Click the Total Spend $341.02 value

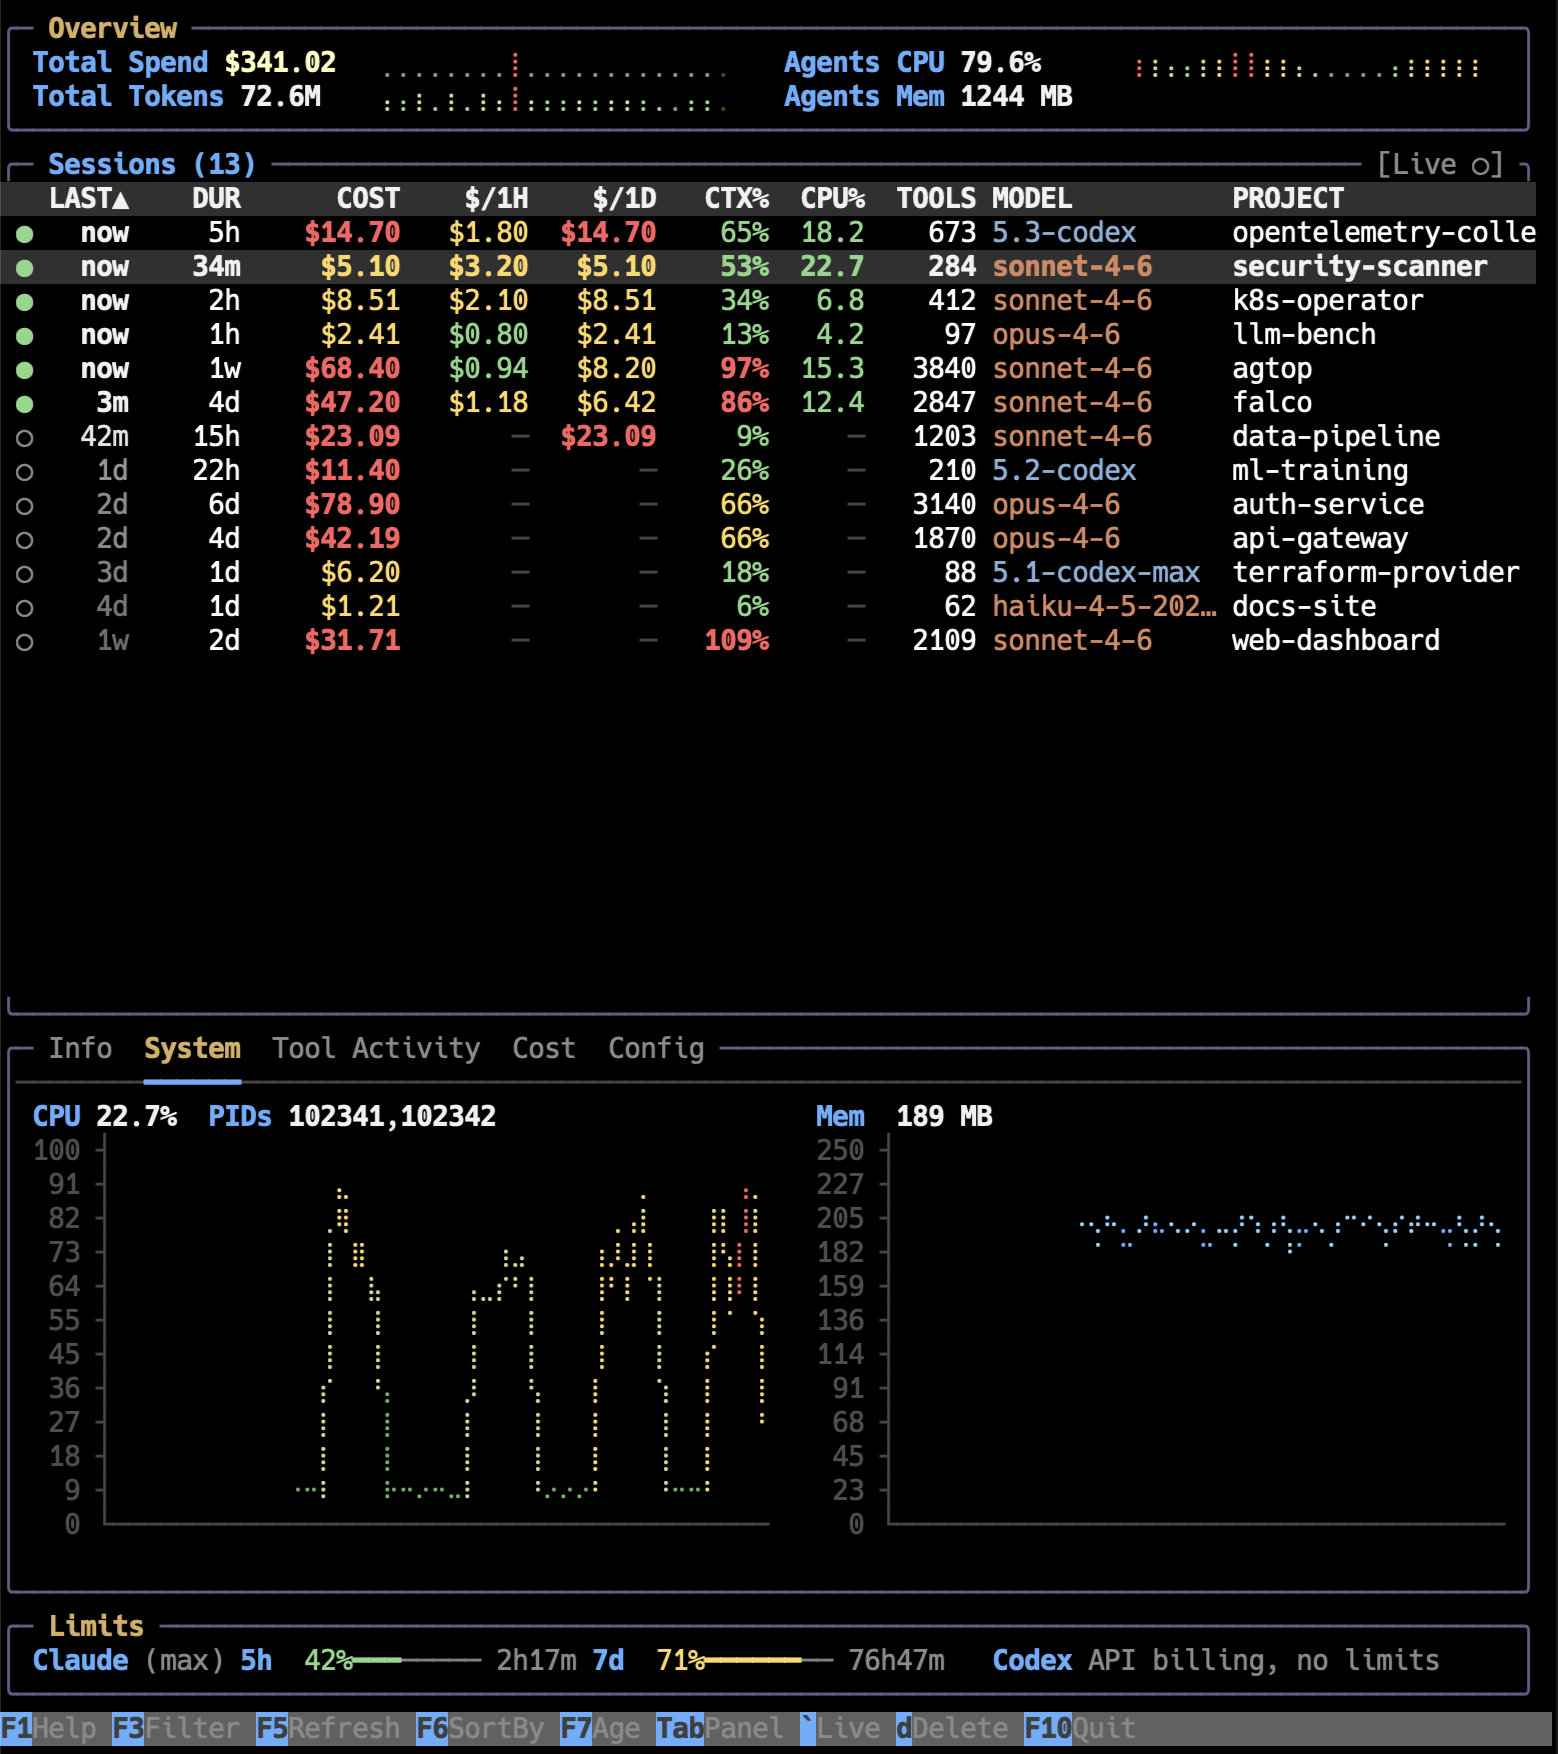pos(280,62)
